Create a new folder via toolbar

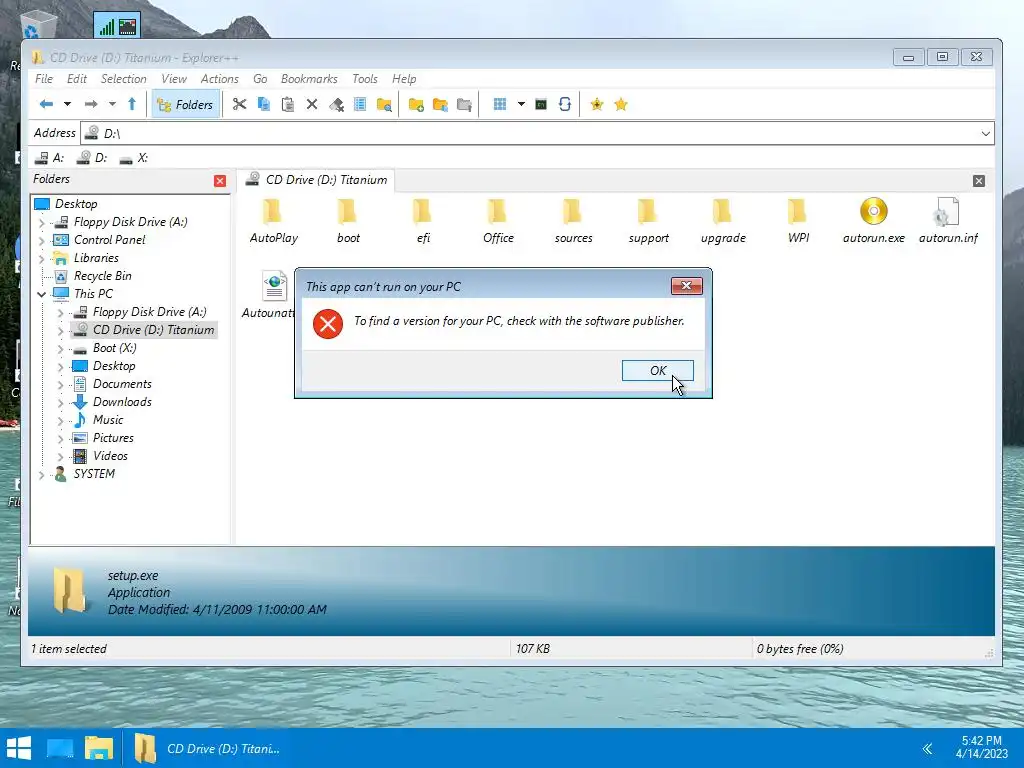(416, 104)
